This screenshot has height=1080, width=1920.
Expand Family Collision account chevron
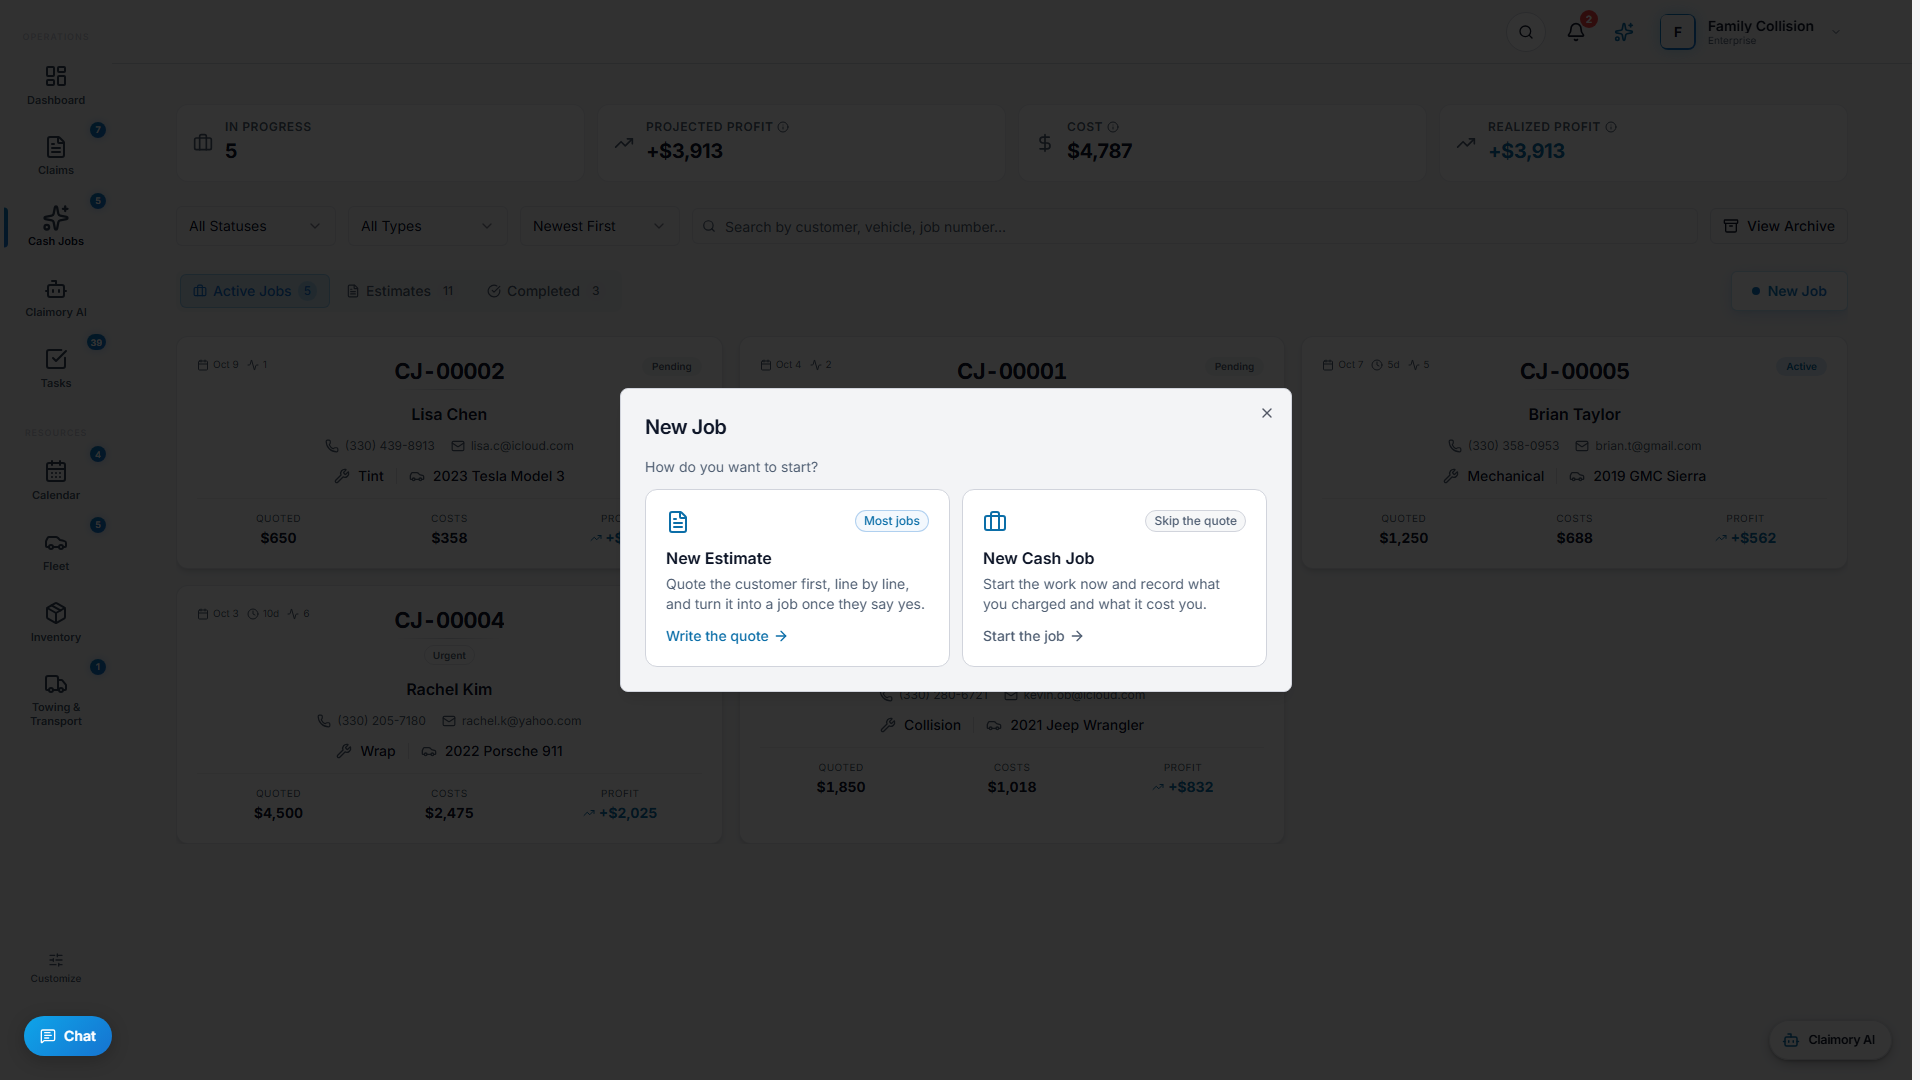(1836, 32)
